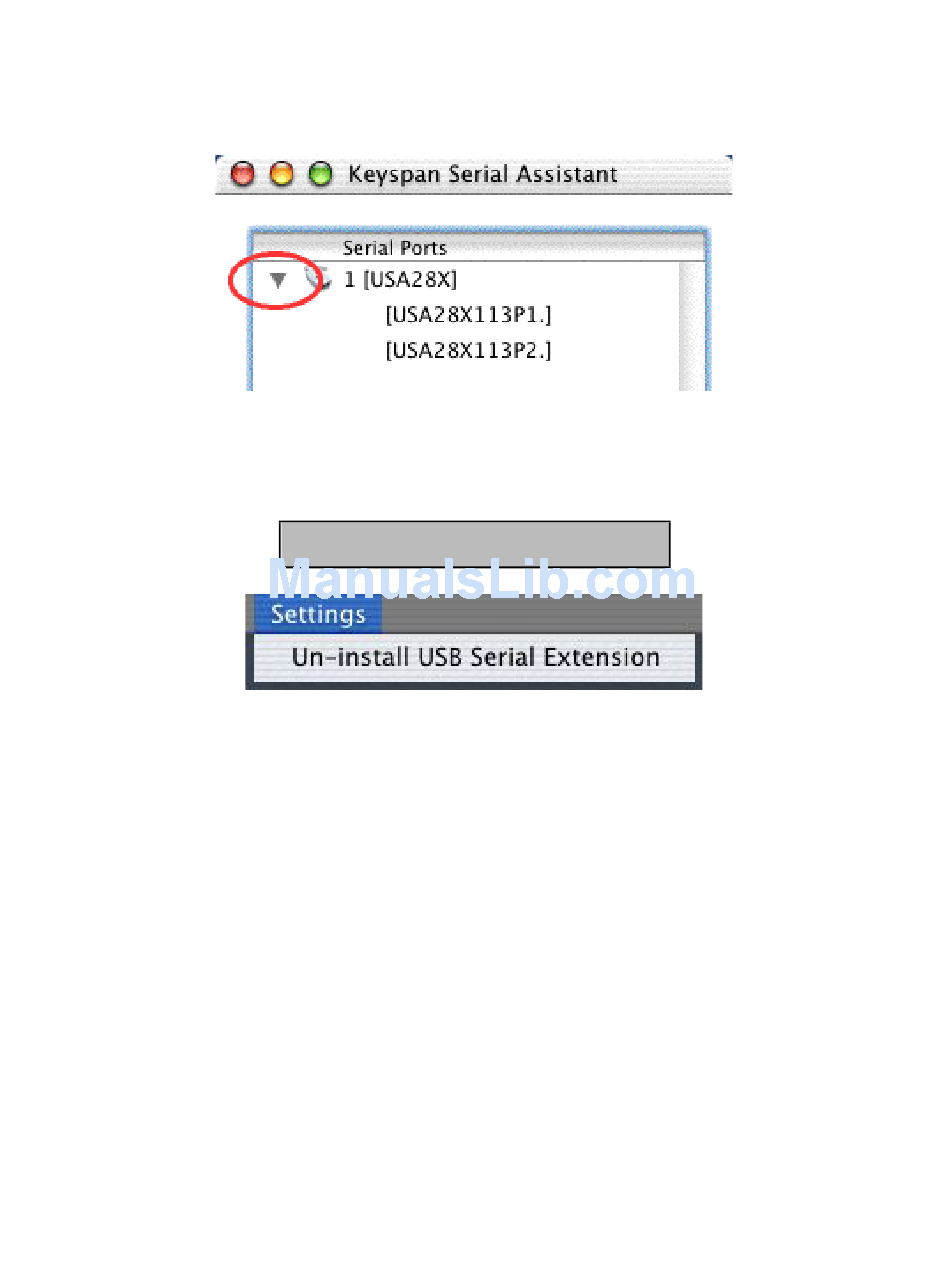Open the ManualsLib.com watermark link

click(x=482, y=580)
